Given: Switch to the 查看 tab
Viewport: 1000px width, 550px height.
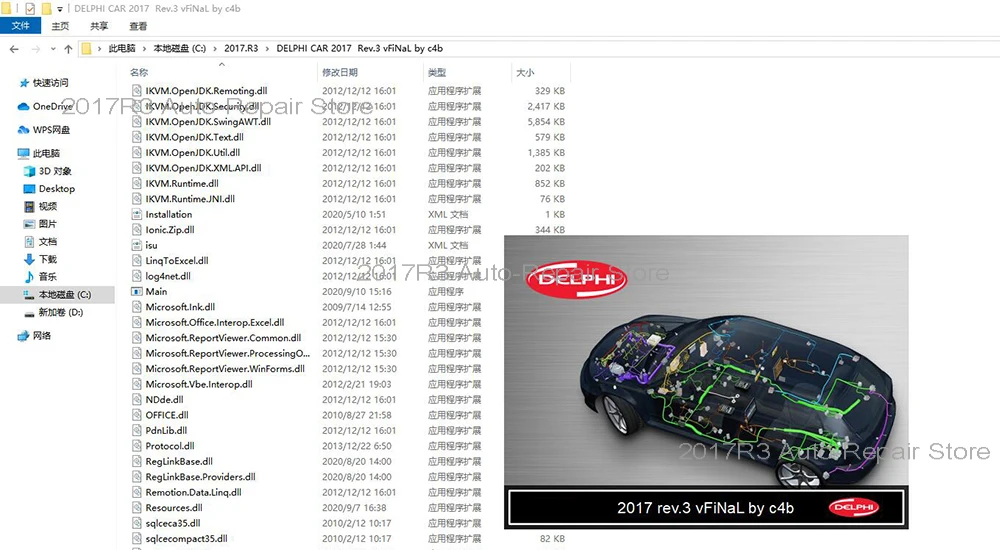Looking at the screenshot, I should click(x=138, y=26).
